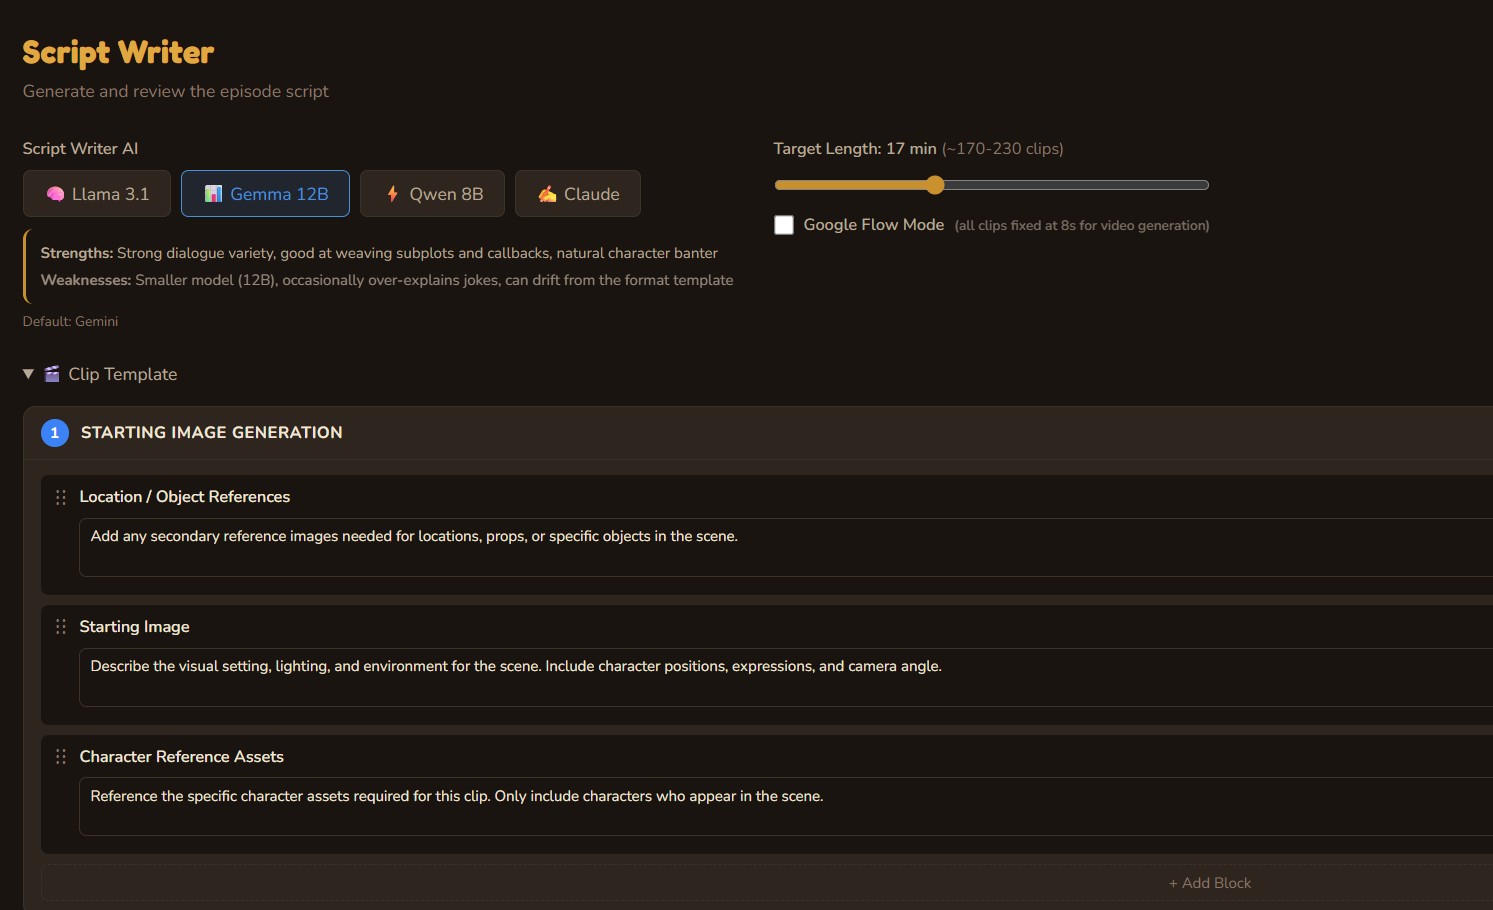Click the chart icon on Gemma 12B
The image size is (1493, 910).
tap(213, 194)
